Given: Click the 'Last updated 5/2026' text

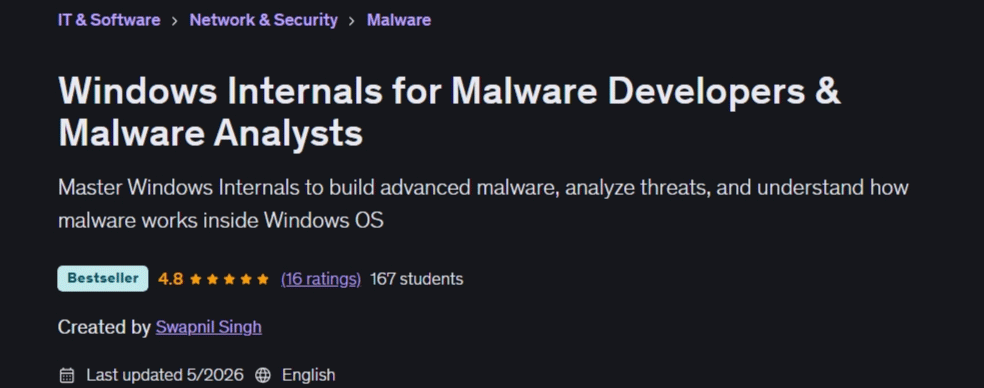Looking at the screenshot, I should (x=164, y=375).
